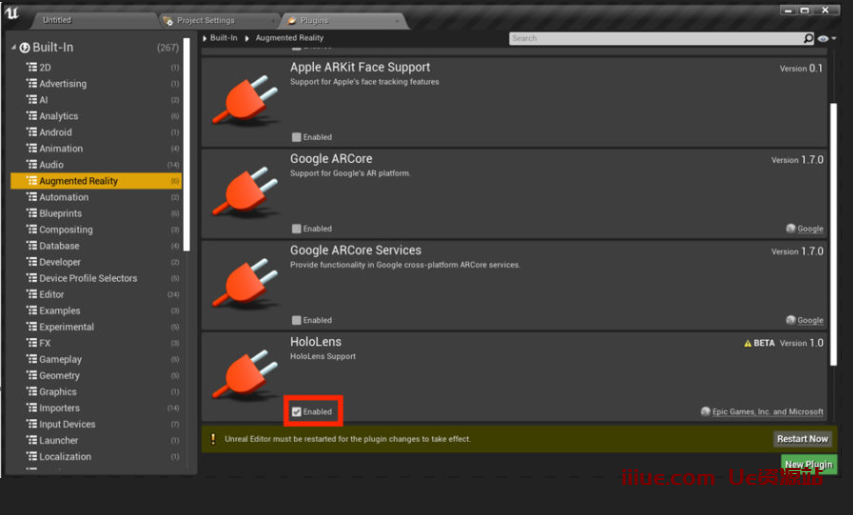Image resolution: width=853 pixels, height=515 pixels.
Task: Open the Importers plugin category
Action: coord(59,408)
